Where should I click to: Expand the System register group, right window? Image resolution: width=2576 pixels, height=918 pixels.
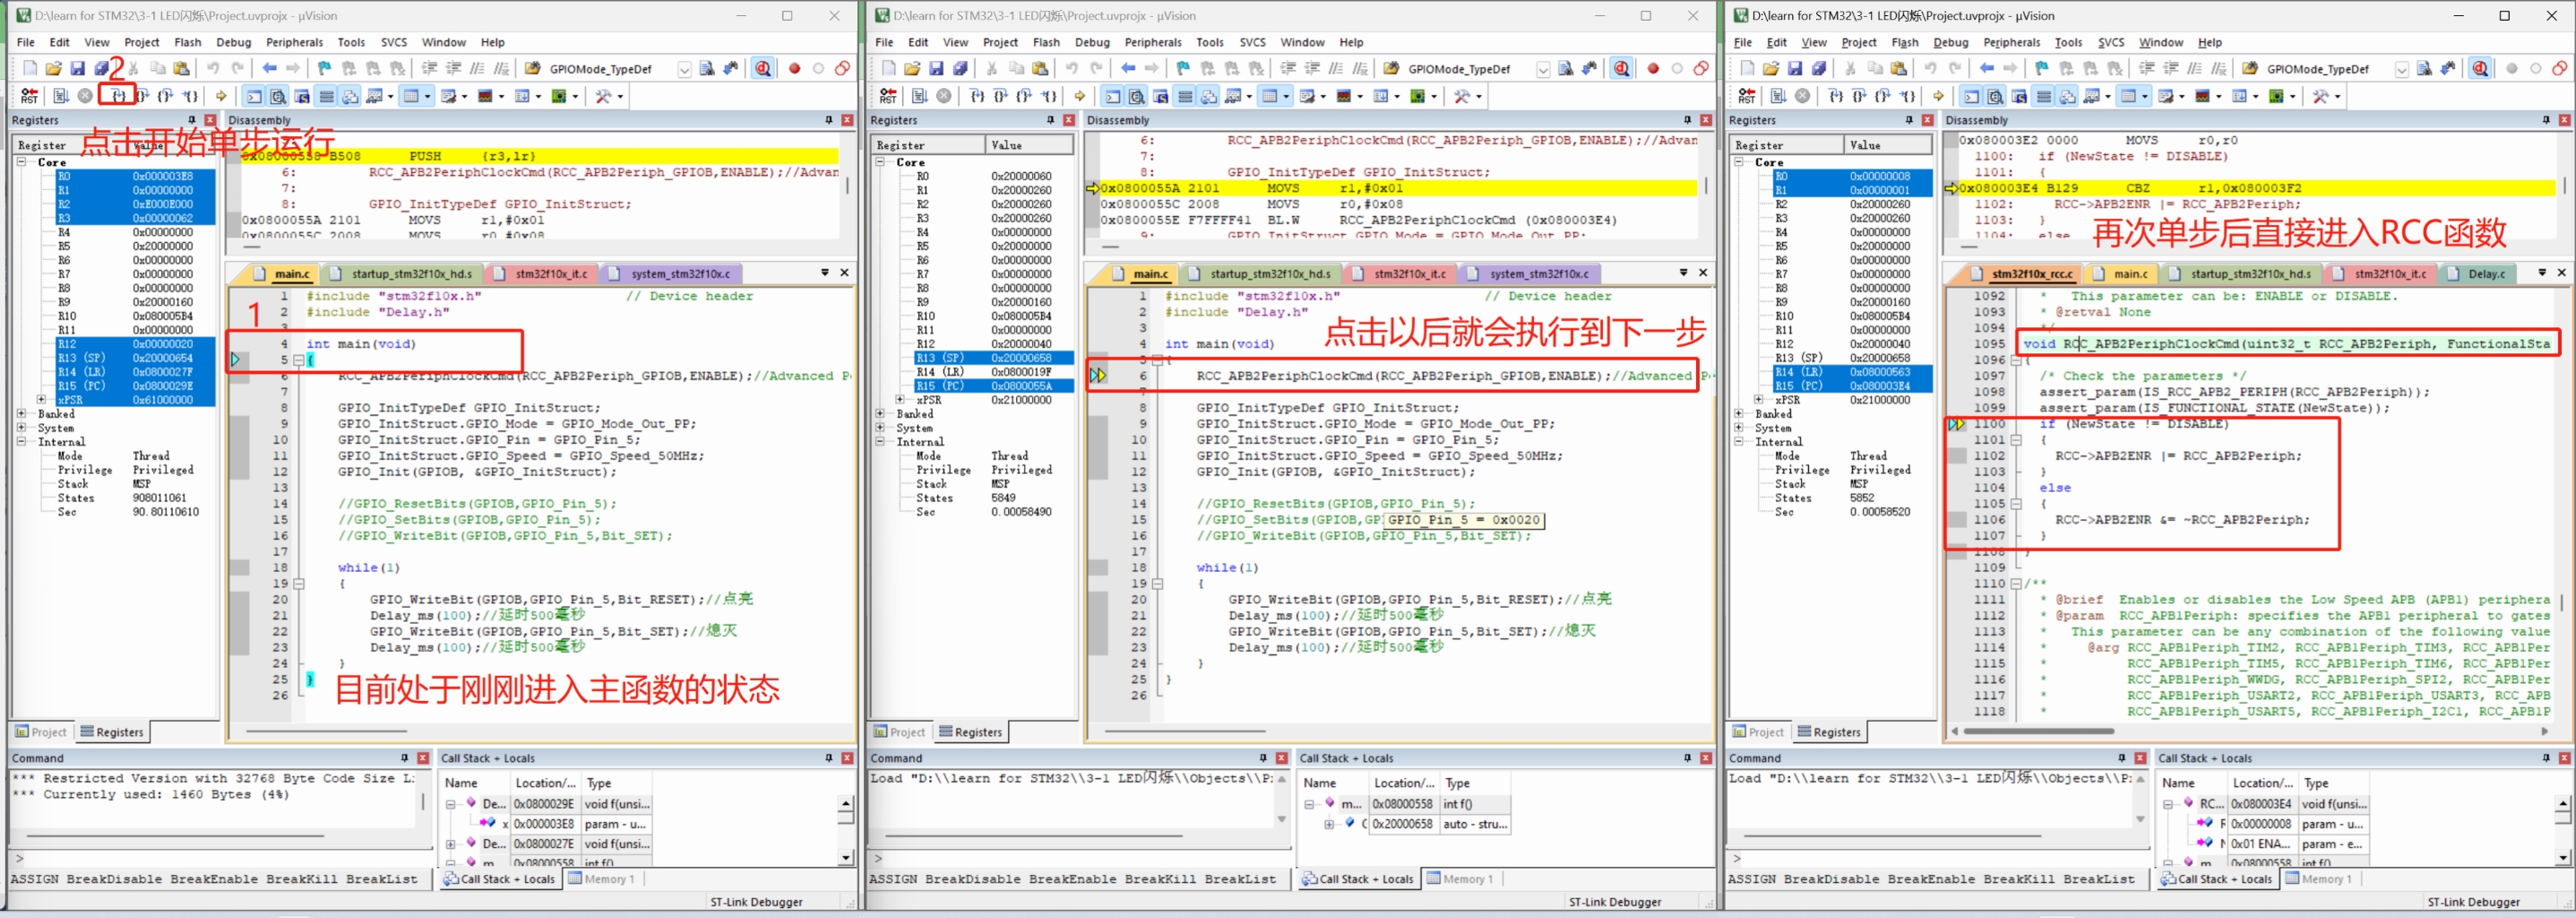coord(1739,428)
